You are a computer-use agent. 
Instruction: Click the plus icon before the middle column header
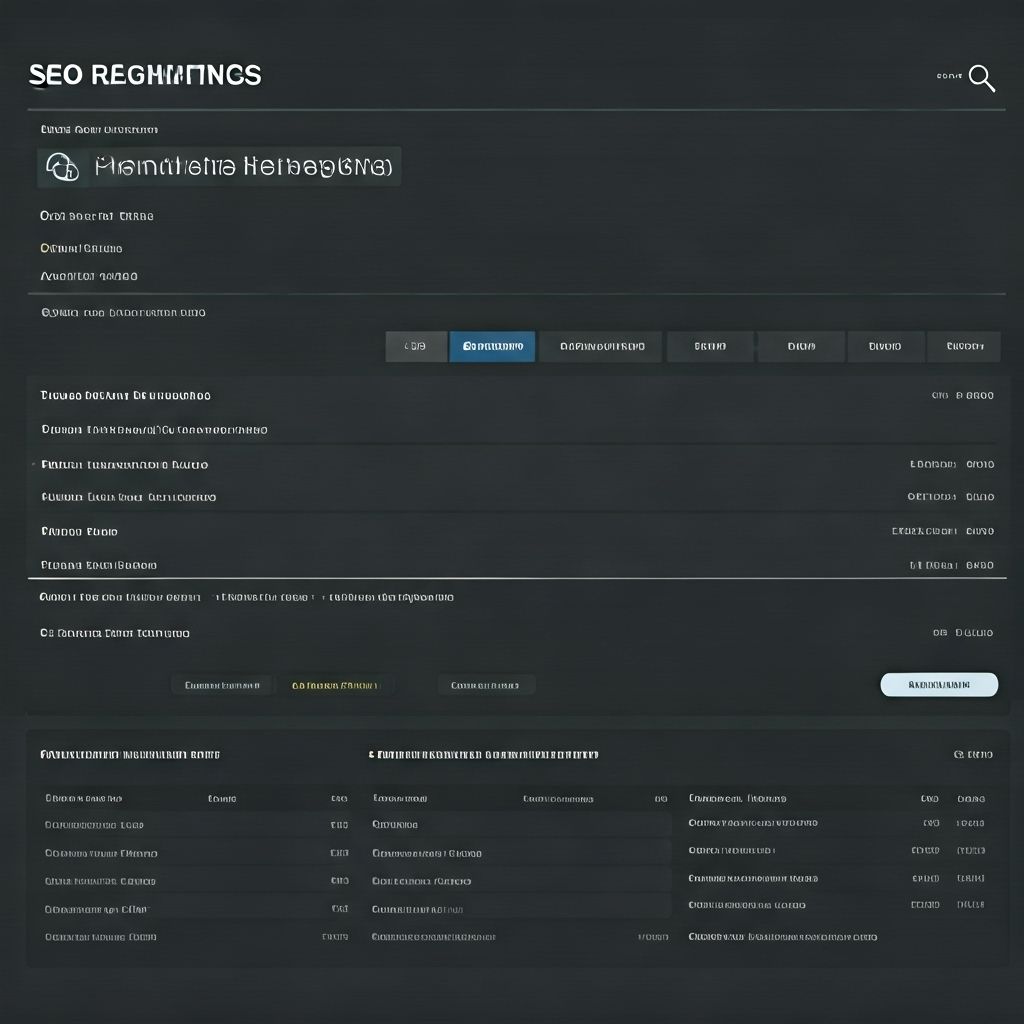pos(370,754)
